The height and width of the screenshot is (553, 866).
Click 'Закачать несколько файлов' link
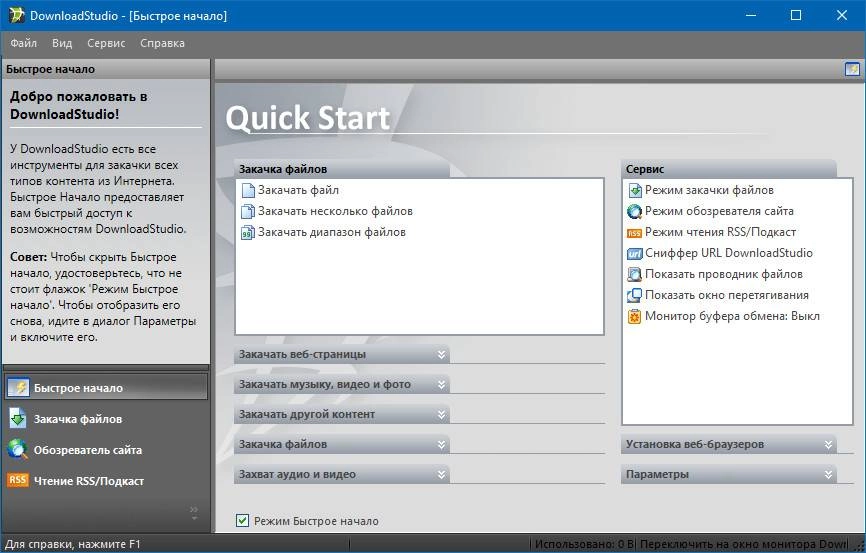335,211
